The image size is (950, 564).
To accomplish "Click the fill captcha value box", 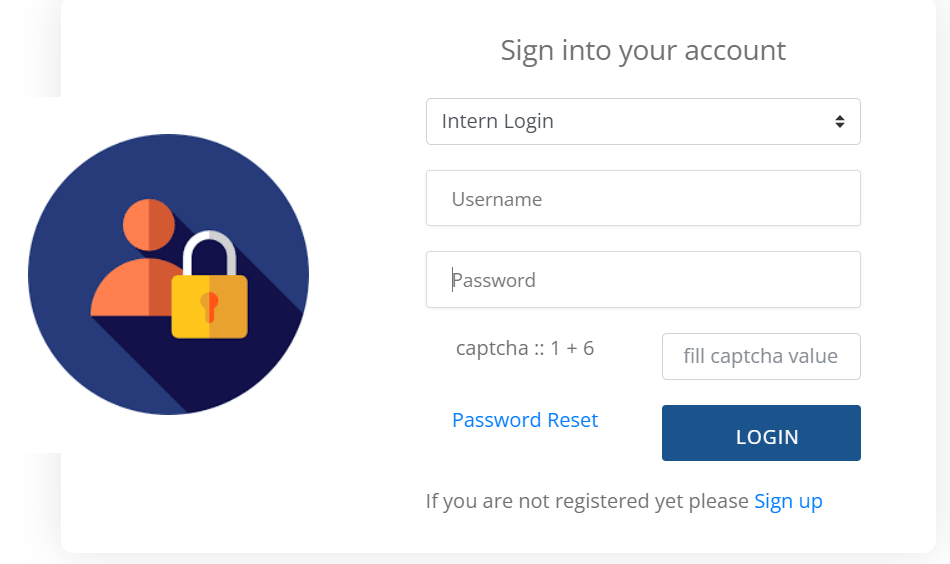I will click(x=760, y=356).
